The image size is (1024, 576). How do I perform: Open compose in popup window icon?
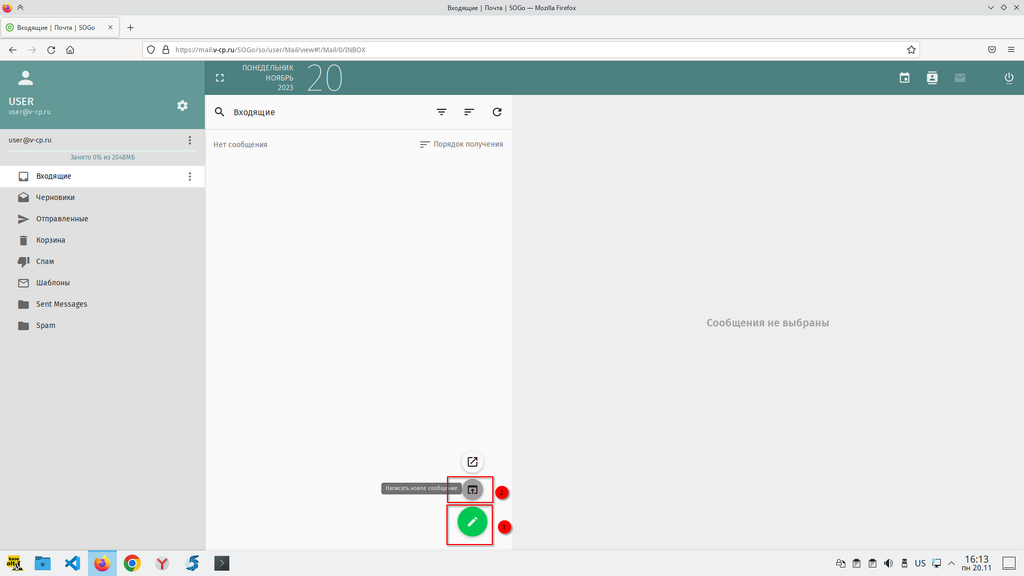[x=472, y=462]
